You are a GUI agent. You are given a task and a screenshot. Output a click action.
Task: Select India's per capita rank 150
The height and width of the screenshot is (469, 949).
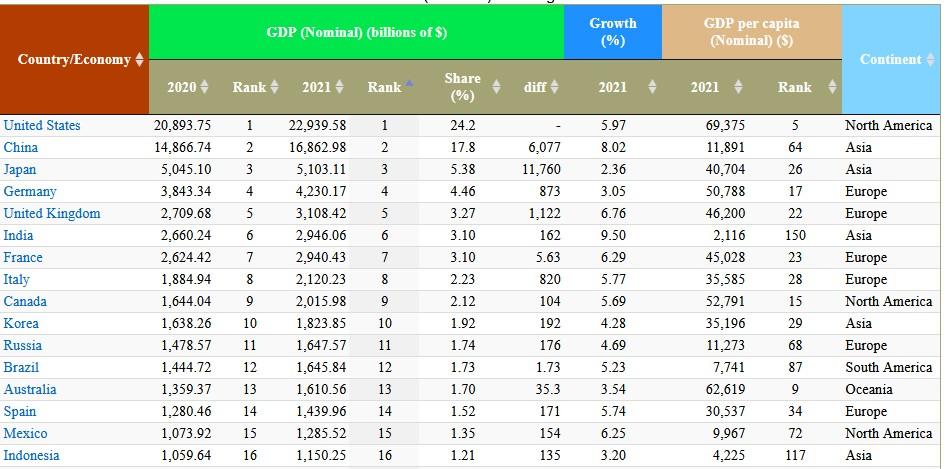point(795,235)
